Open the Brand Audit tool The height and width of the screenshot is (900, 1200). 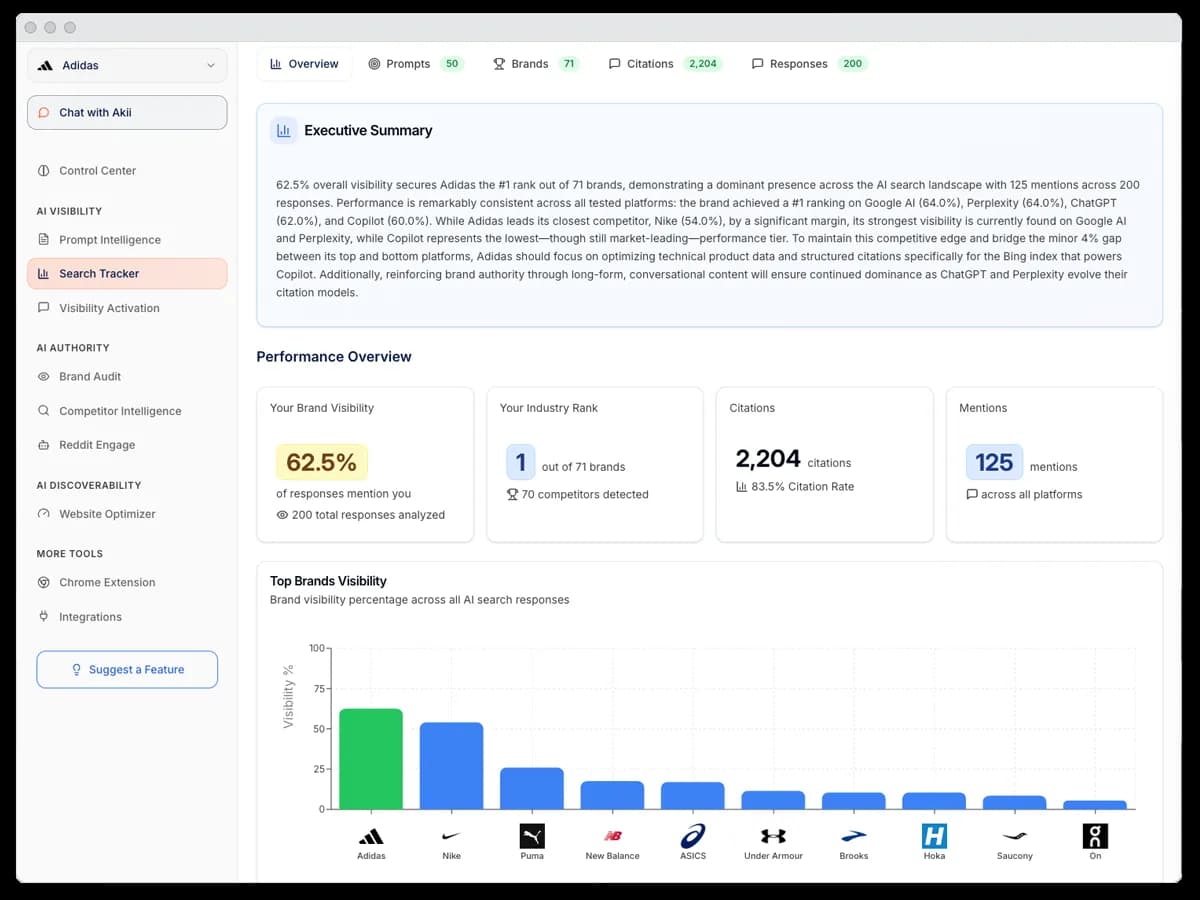44,376
